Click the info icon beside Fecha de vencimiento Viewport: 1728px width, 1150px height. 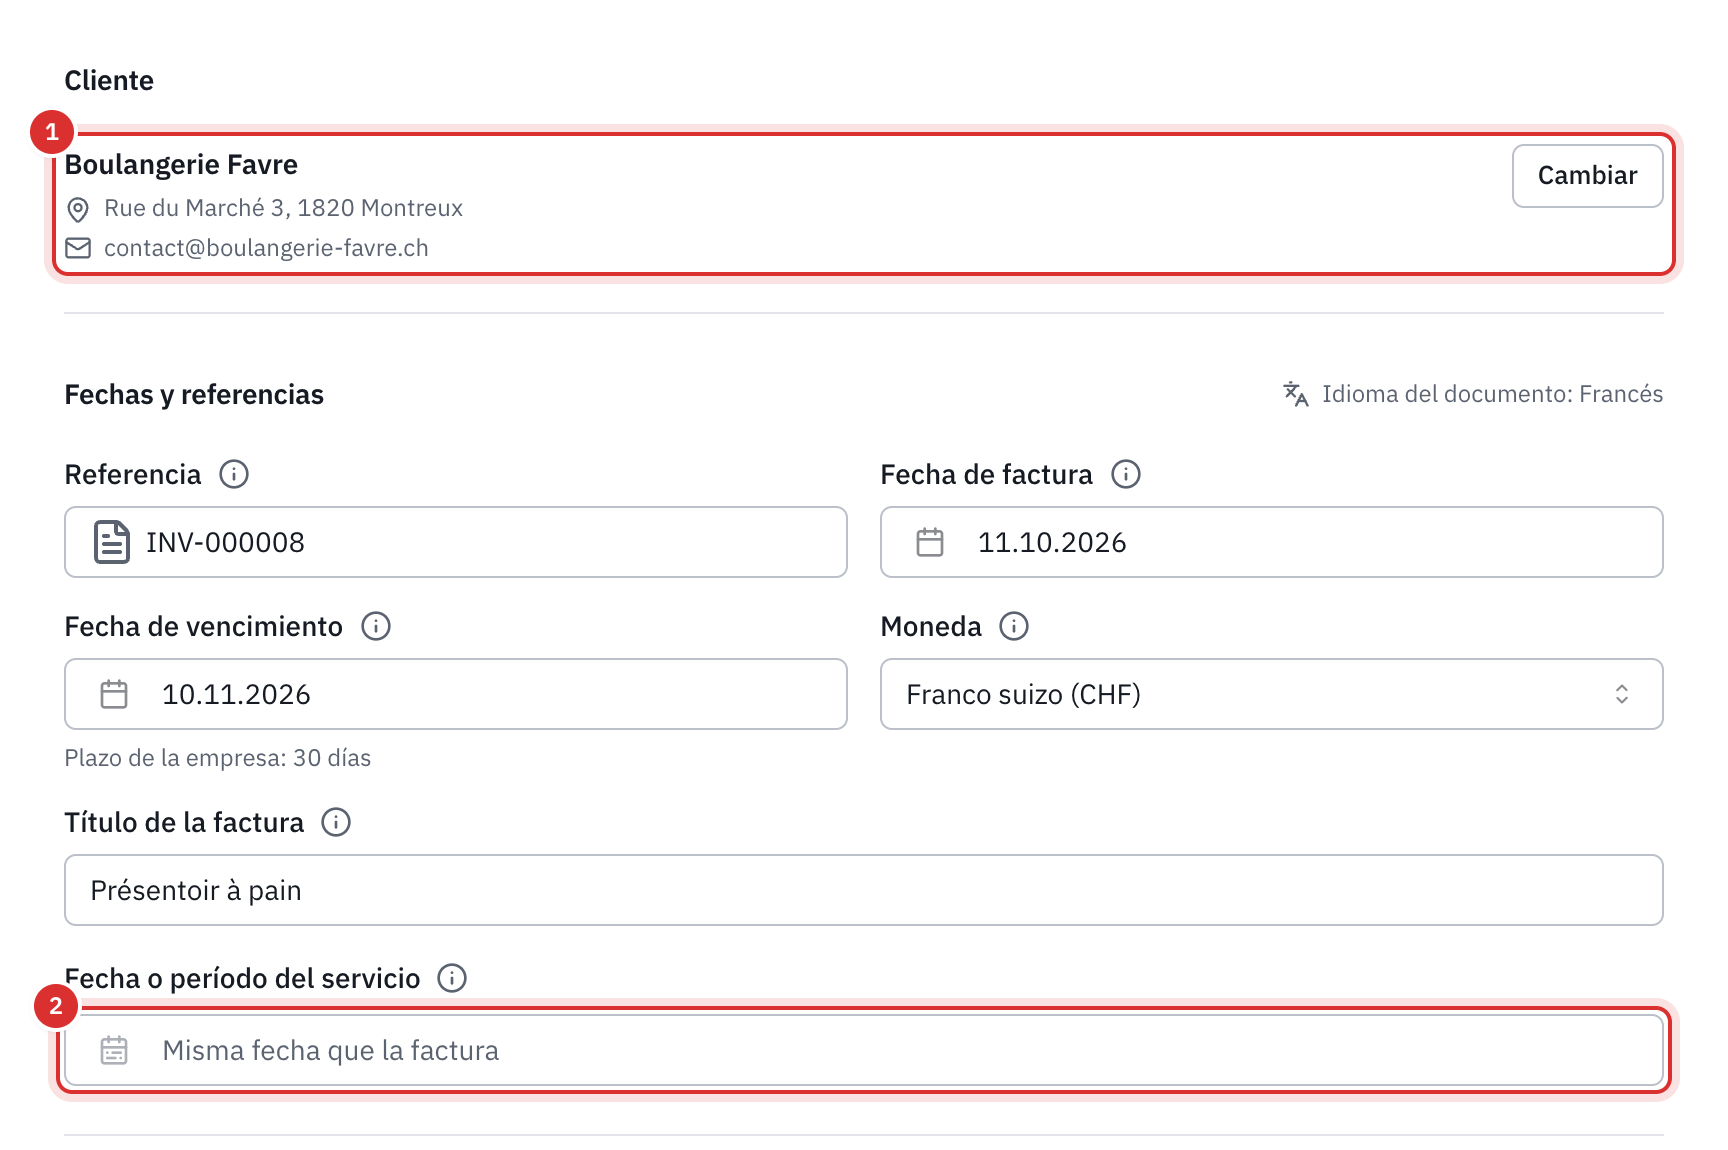click(376, 626)
